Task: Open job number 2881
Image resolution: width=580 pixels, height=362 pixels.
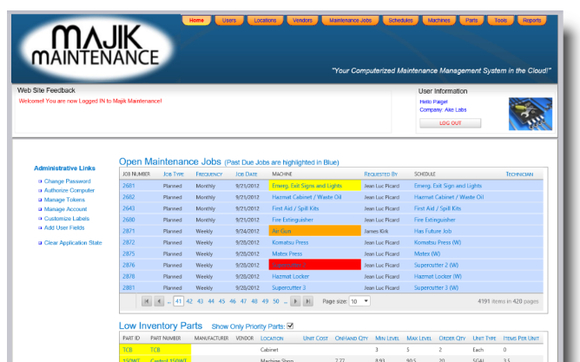Action: pyautogui.click(x=129, y=288)
